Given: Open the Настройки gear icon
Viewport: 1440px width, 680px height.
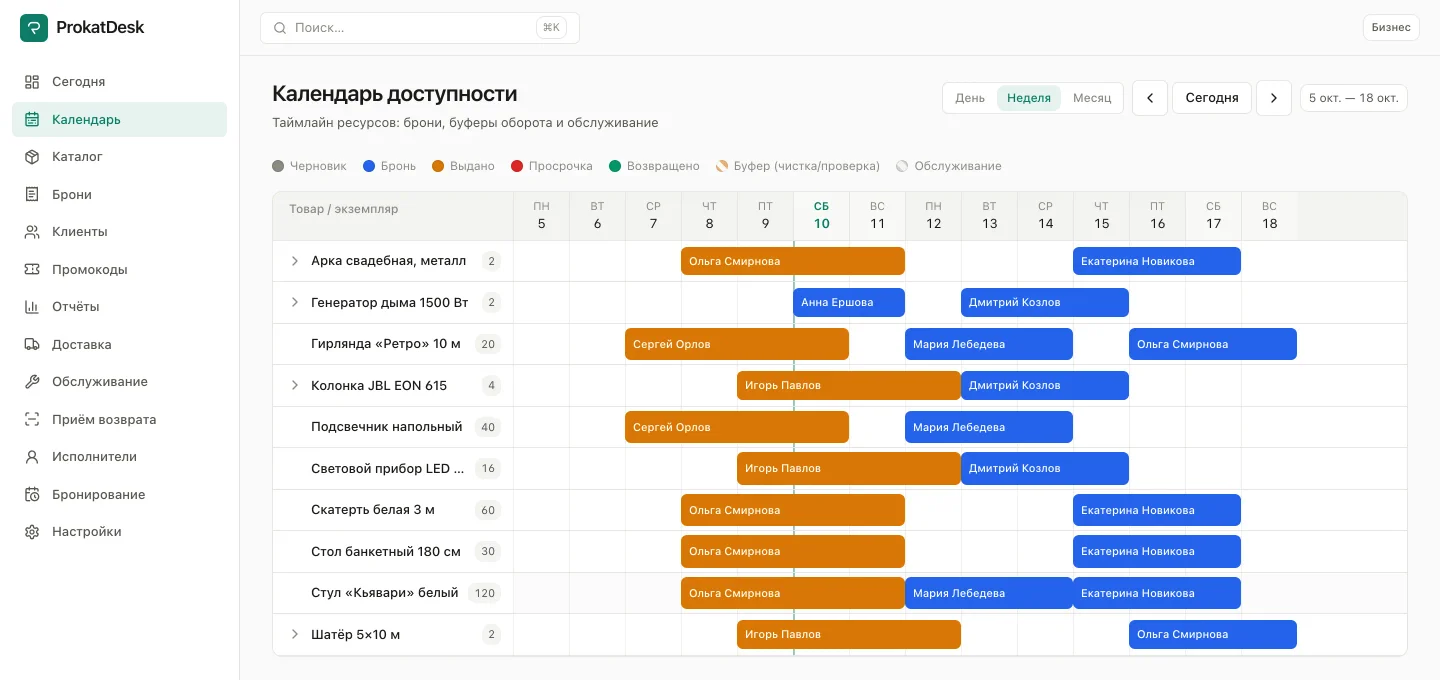Looking at the screenshot, I should pyautogui.click(x=32, y=532).
